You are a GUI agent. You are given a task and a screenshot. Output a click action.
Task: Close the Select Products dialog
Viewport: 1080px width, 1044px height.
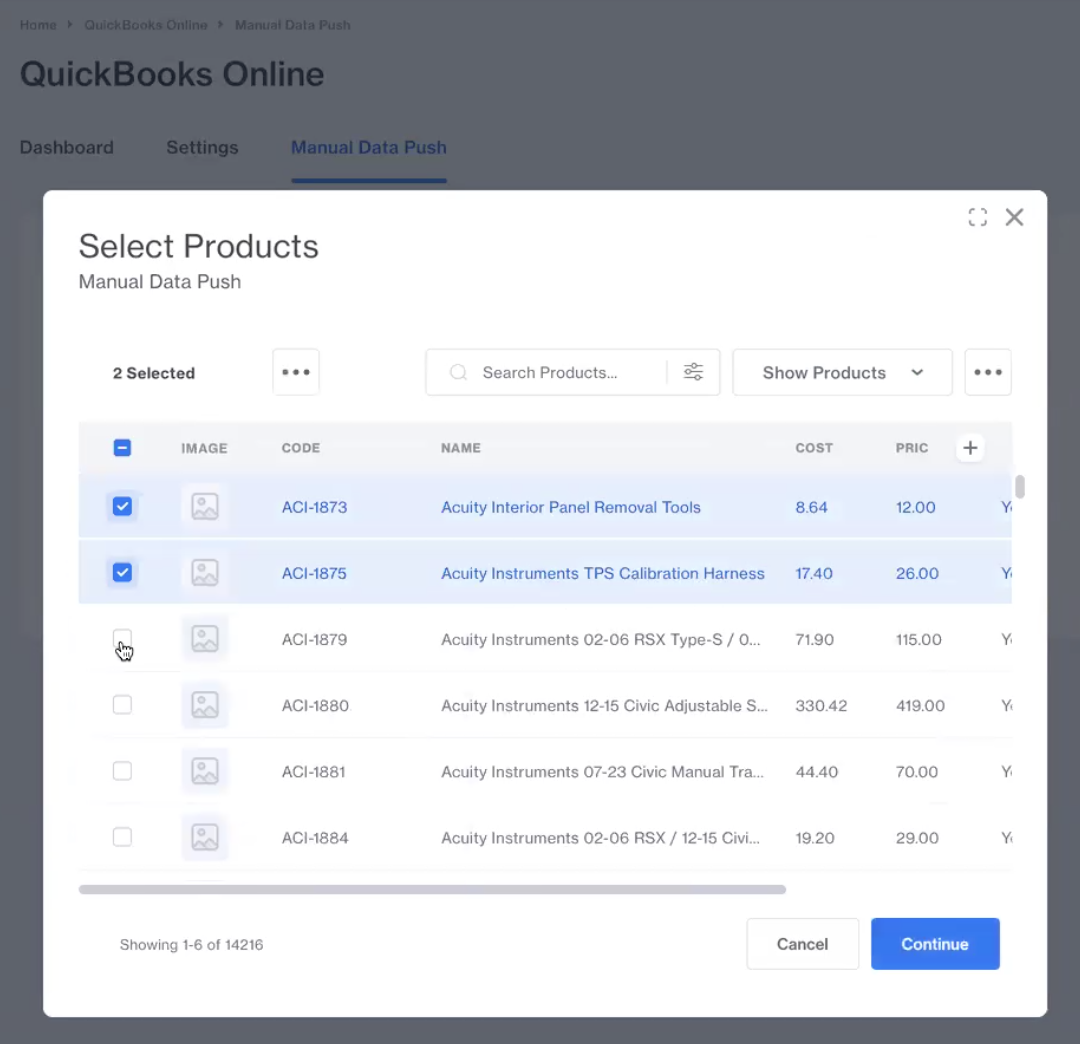(x=1014, y=218)
